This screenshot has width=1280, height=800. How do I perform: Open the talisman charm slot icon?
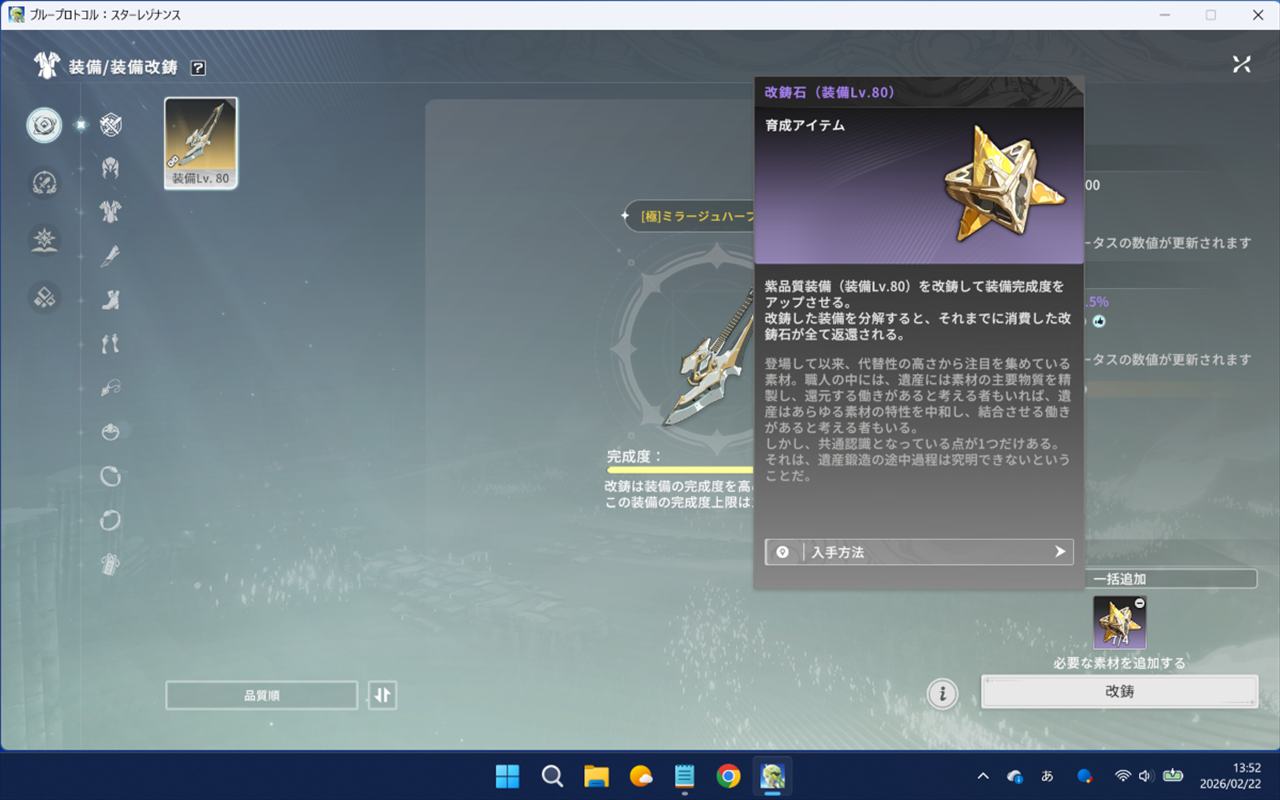coord(110,564)
